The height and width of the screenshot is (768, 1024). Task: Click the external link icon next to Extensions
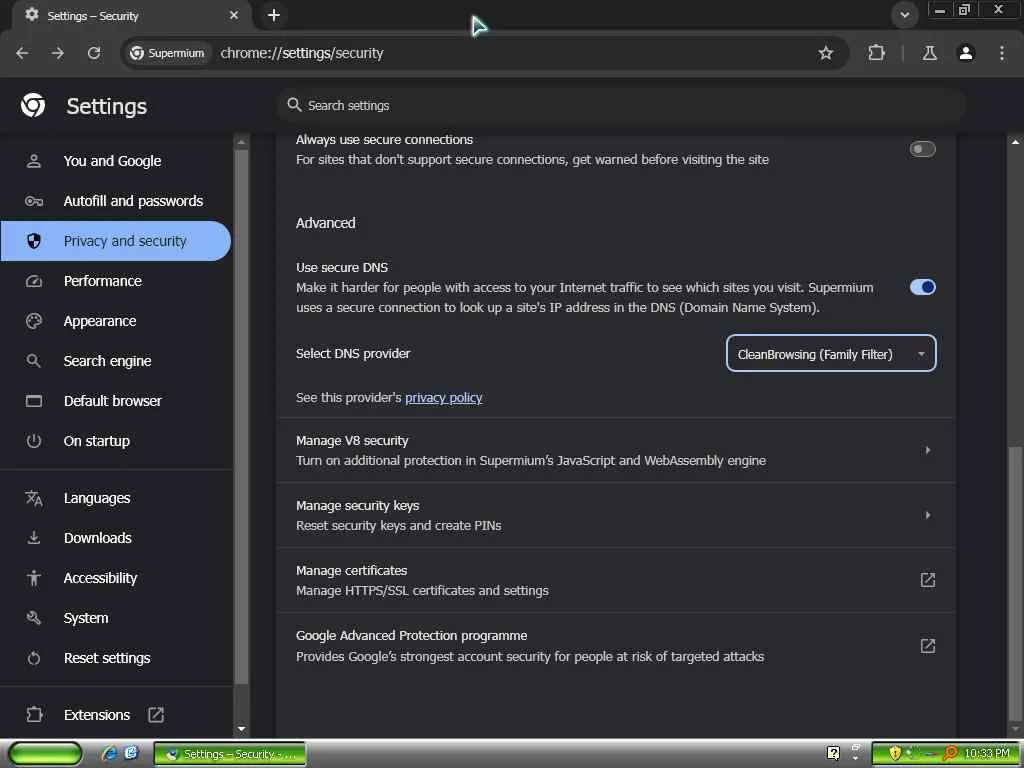pos(155,714)
